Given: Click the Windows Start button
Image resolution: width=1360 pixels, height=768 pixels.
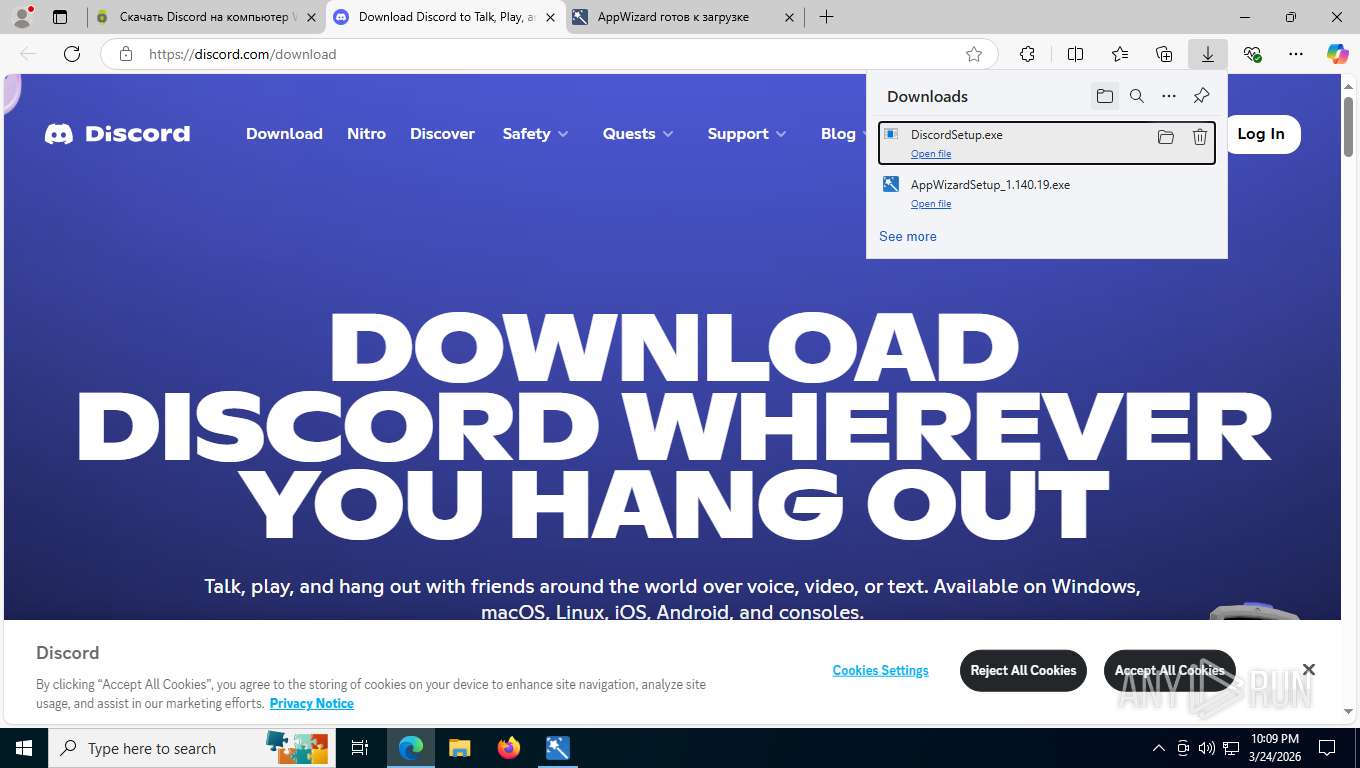Looking at the screenshot, I should click(x=24, y=748).
